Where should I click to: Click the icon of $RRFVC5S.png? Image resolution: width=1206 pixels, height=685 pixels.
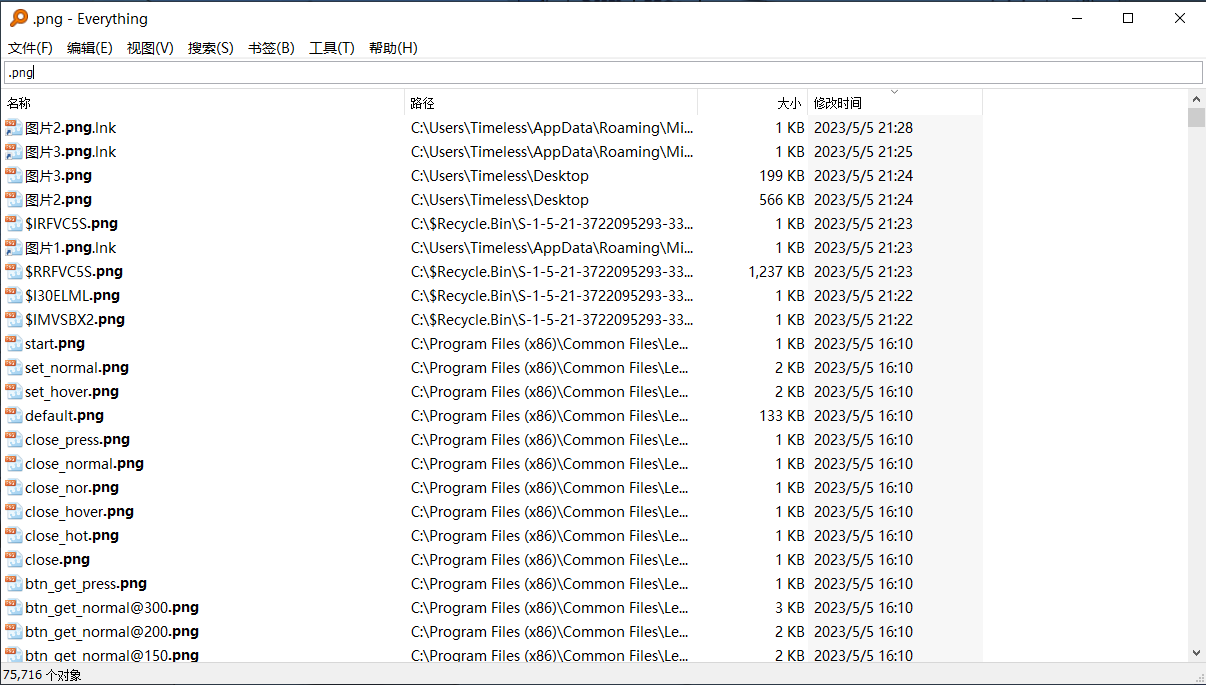coord(13,271)
